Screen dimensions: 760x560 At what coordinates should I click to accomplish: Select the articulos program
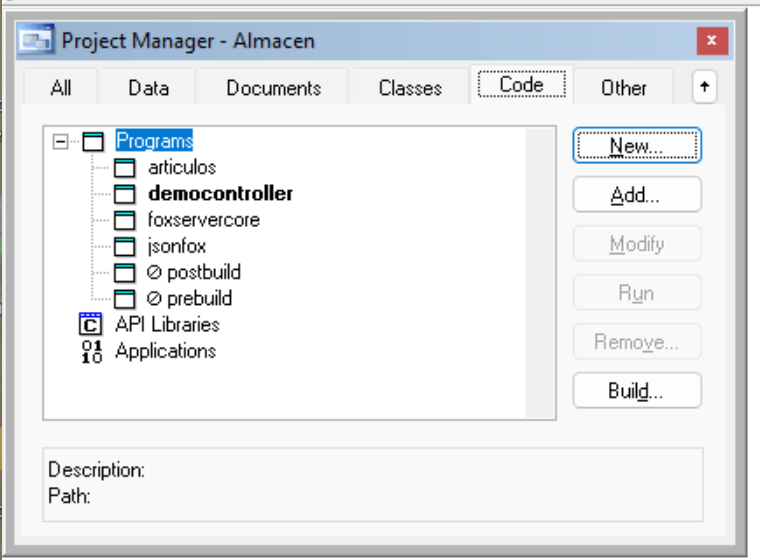point(182,167)
